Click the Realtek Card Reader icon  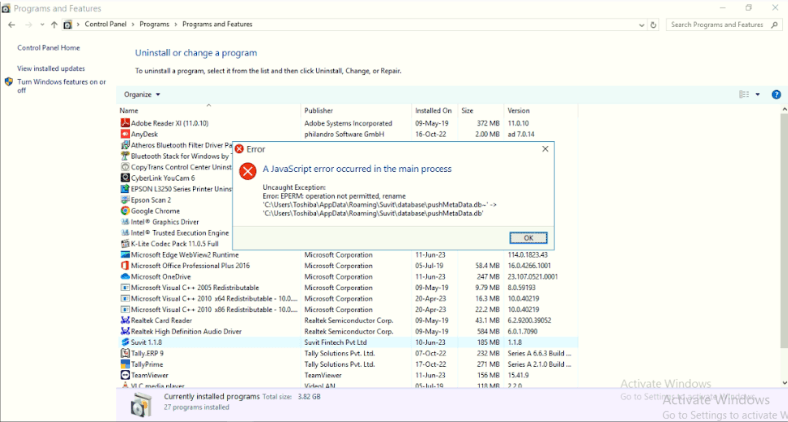125,321
